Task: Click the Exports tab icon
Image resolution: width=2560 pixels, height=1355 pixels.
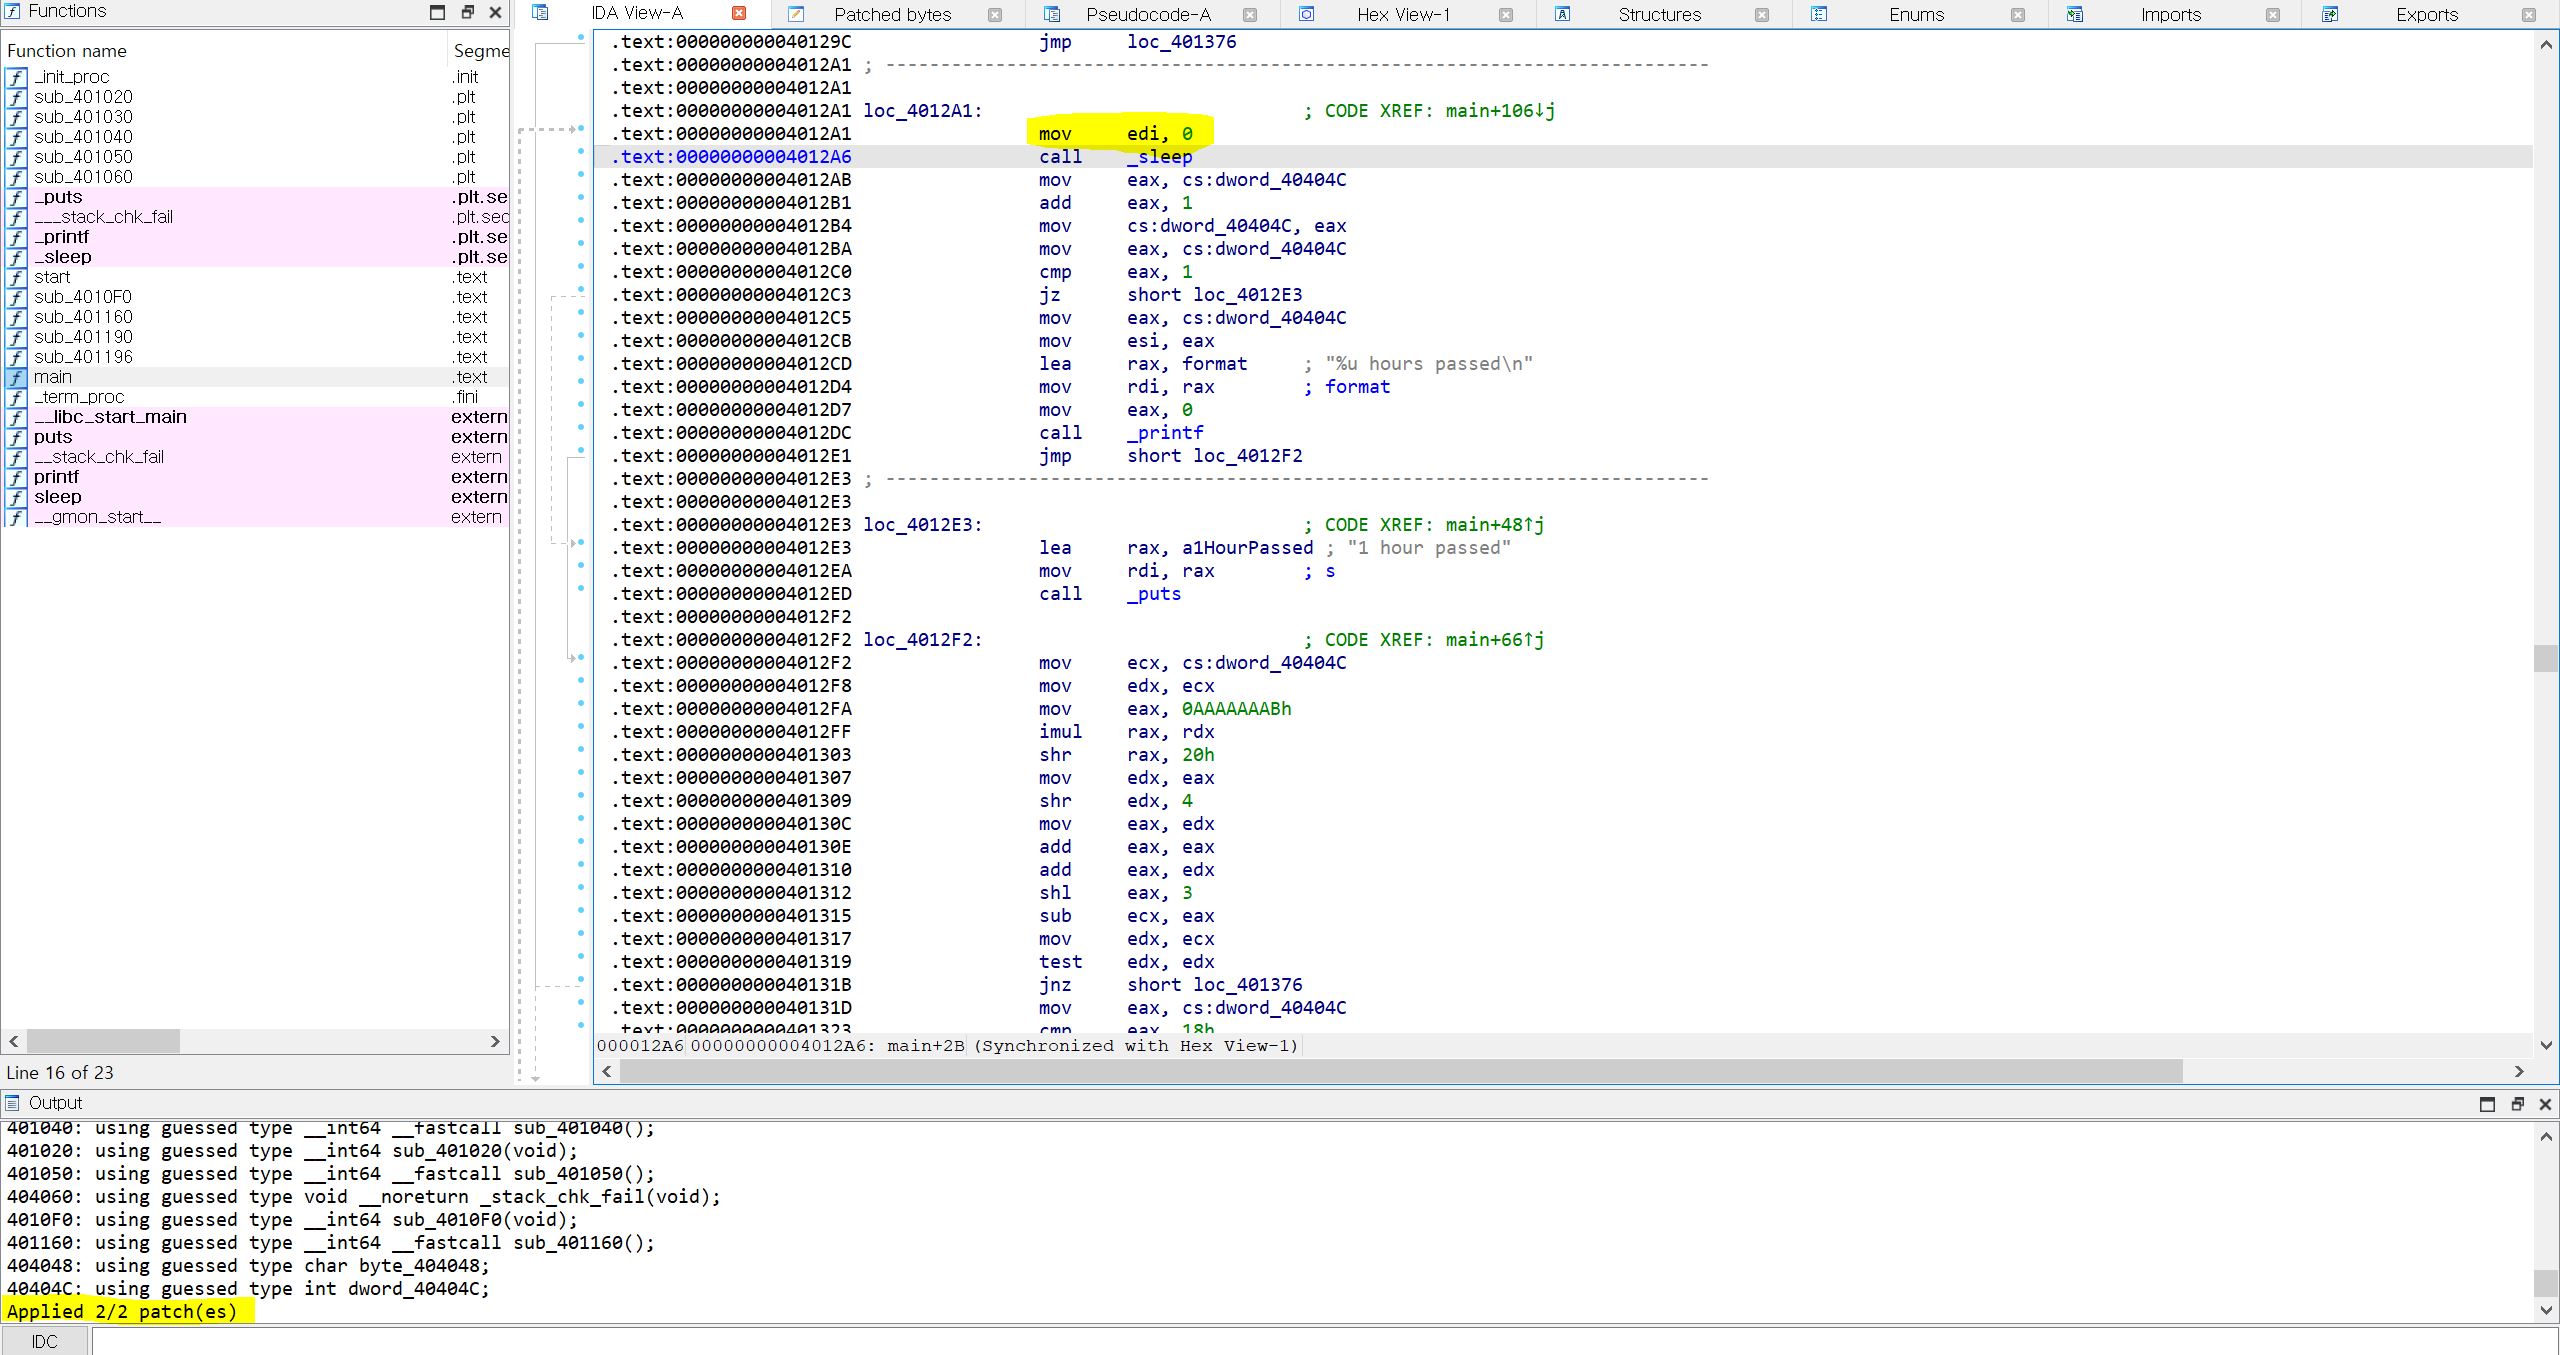Action: 2331,14
